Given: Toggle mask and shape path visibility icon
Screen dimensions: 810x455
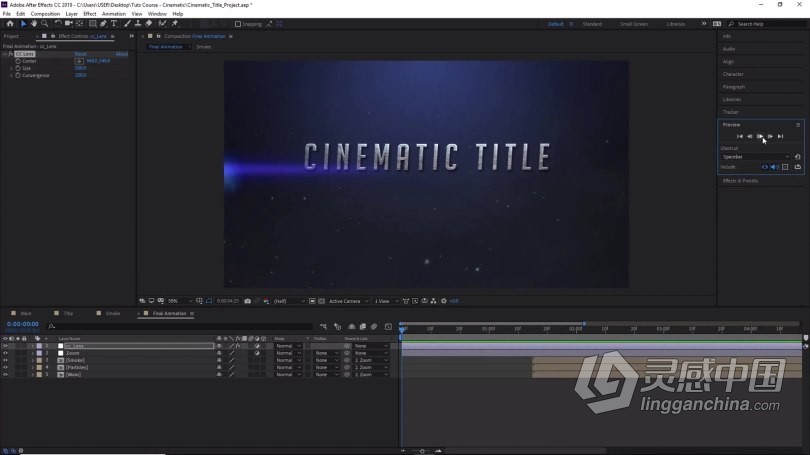Looking at the screenshot, I should pos(209,301).
